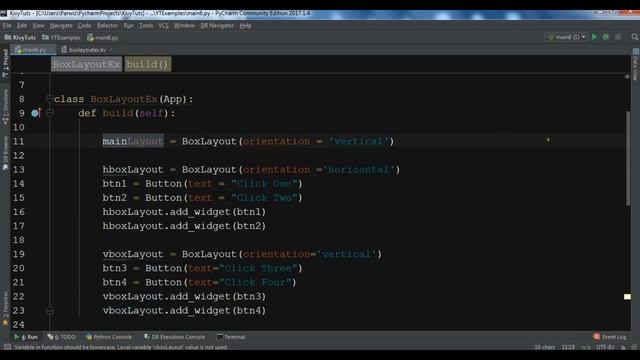
Task: Open the Project tool window sidebar tab
Action: coord(5,63)
